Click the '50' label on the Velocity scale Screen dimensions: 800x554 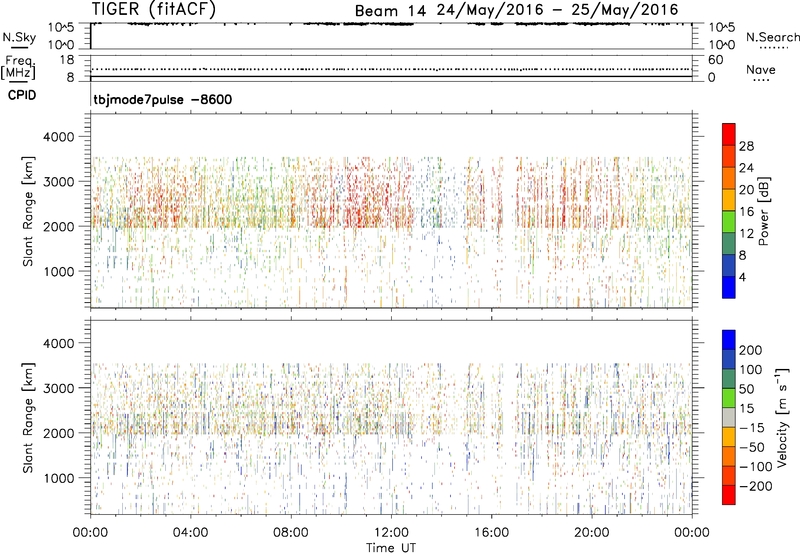pyautogui.click(x=746, y=389)
